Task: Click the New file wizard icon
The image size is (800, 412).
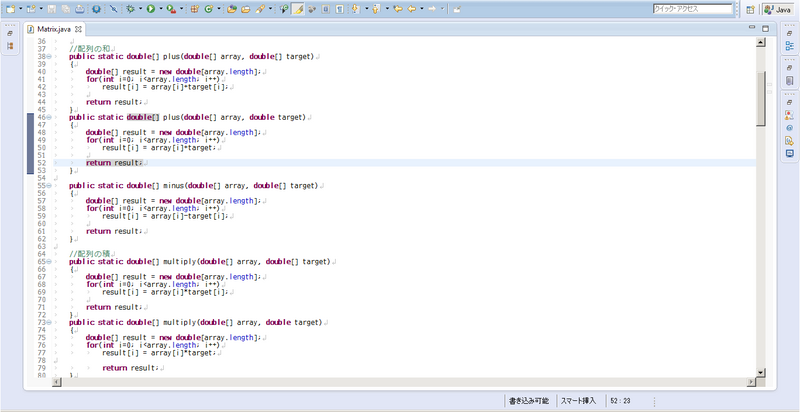Action: 11,9
